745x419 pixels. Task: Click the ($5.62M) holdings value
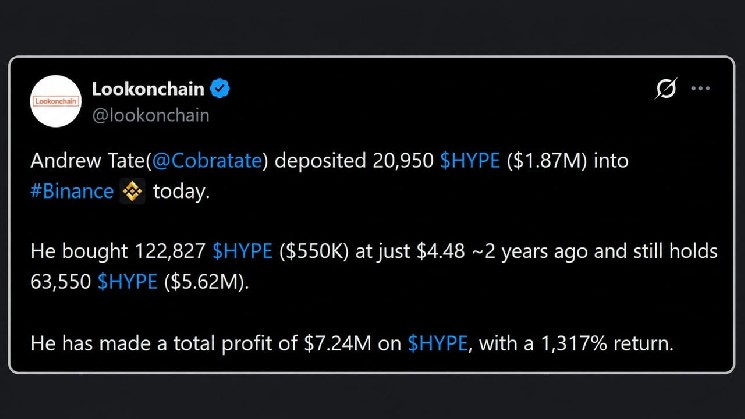pos(206,282)
